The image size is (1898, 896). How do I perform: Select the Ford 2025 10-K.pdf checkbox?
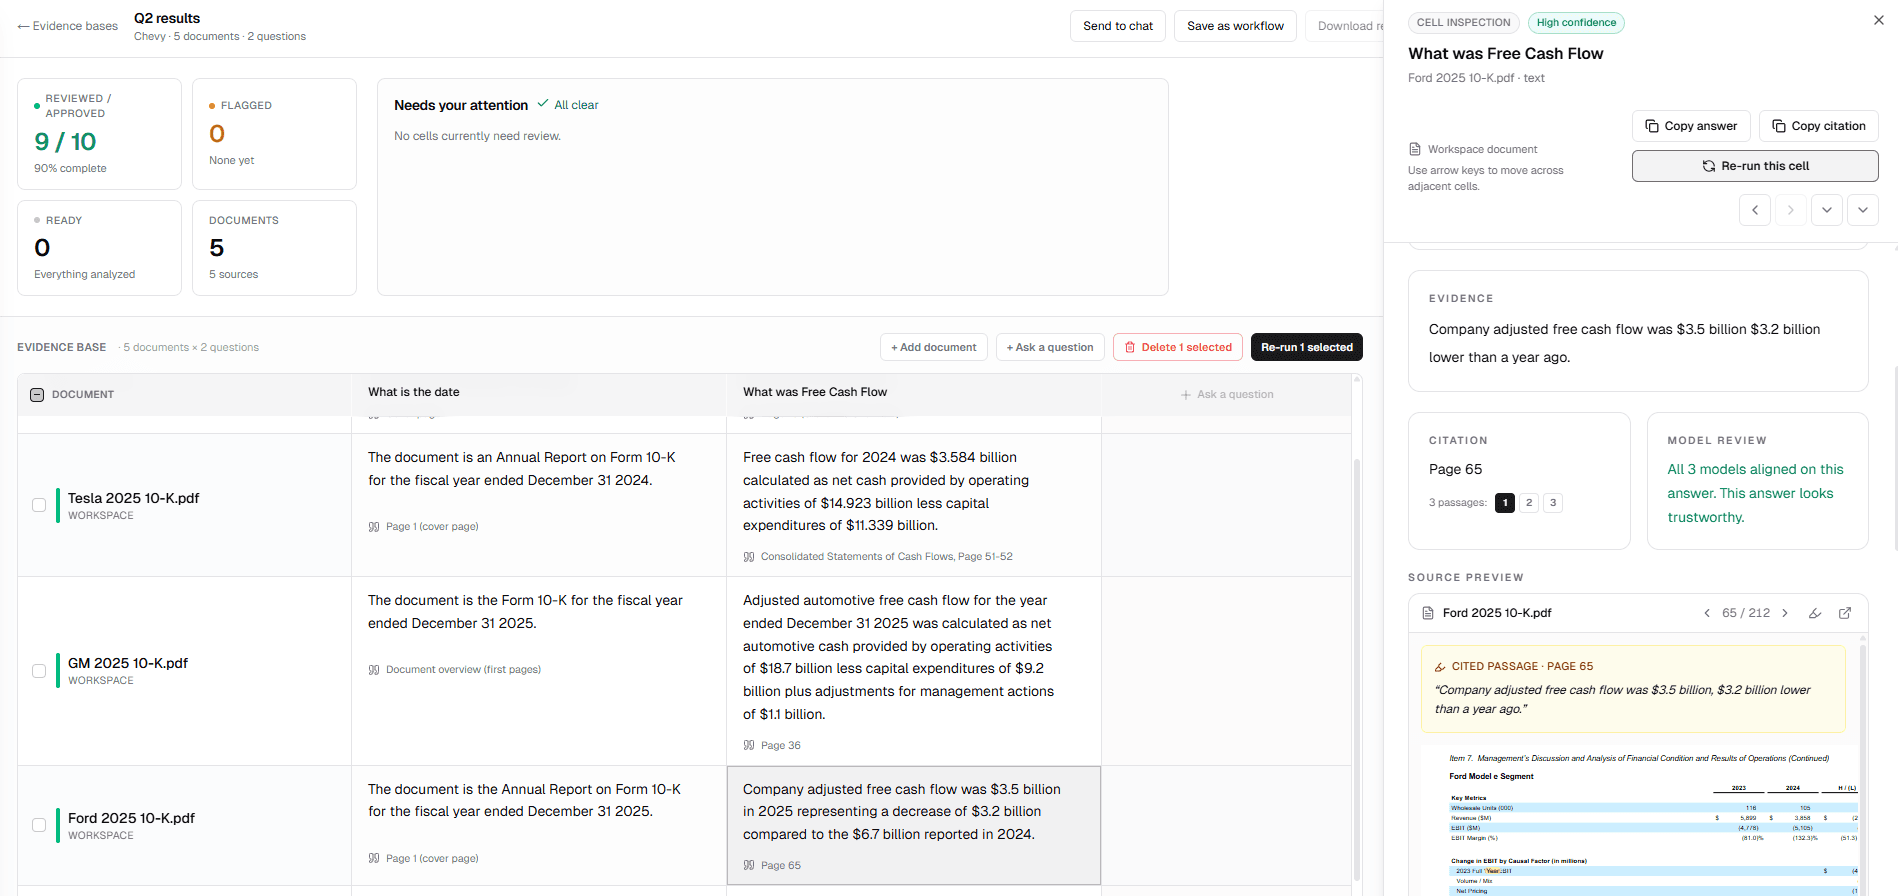39,825
